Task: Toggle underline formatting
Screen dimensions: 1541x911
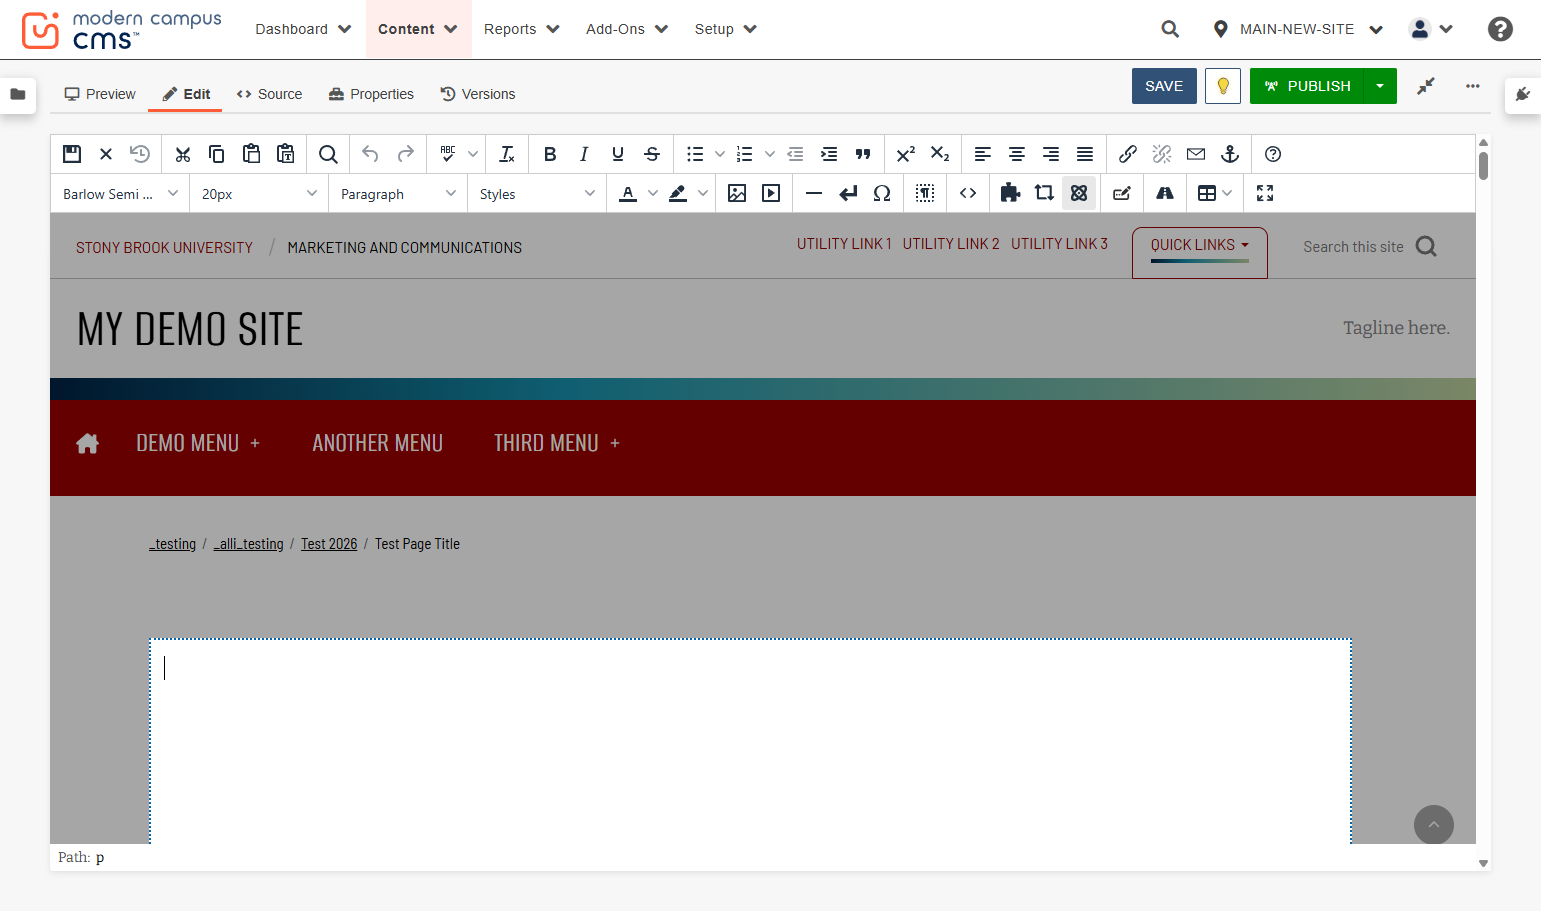Action: point(618,154)
